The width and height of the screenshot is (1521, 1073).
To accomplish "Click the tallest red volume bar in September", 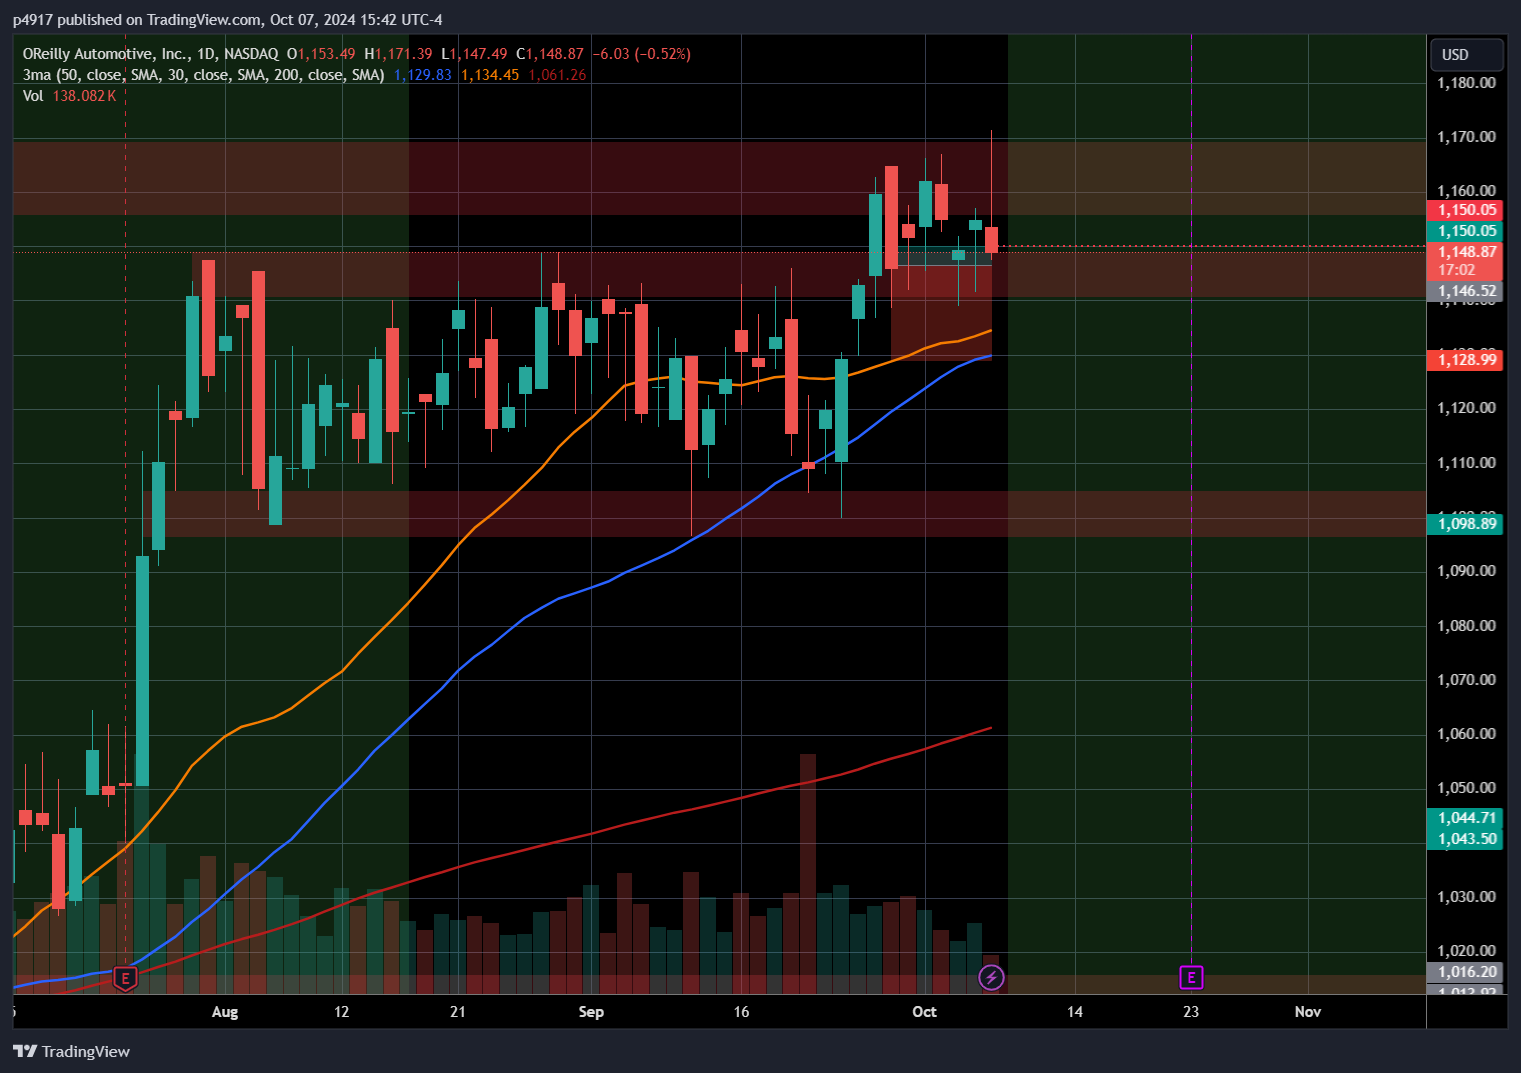I will (x=808, y=873).
